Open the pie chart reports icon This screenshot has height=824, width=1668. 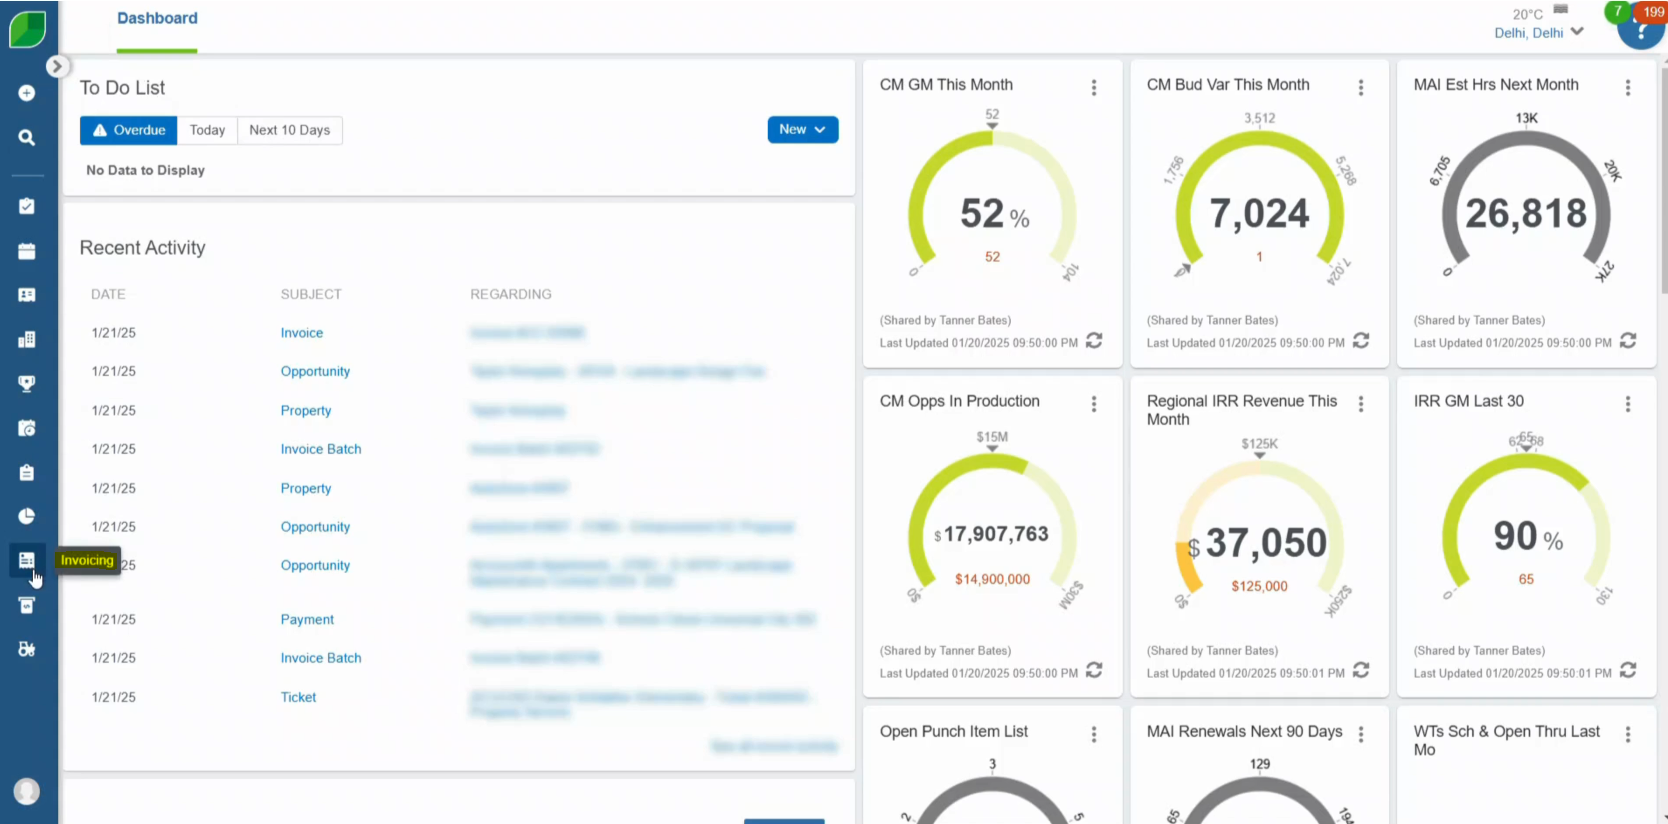coord(27,516)
